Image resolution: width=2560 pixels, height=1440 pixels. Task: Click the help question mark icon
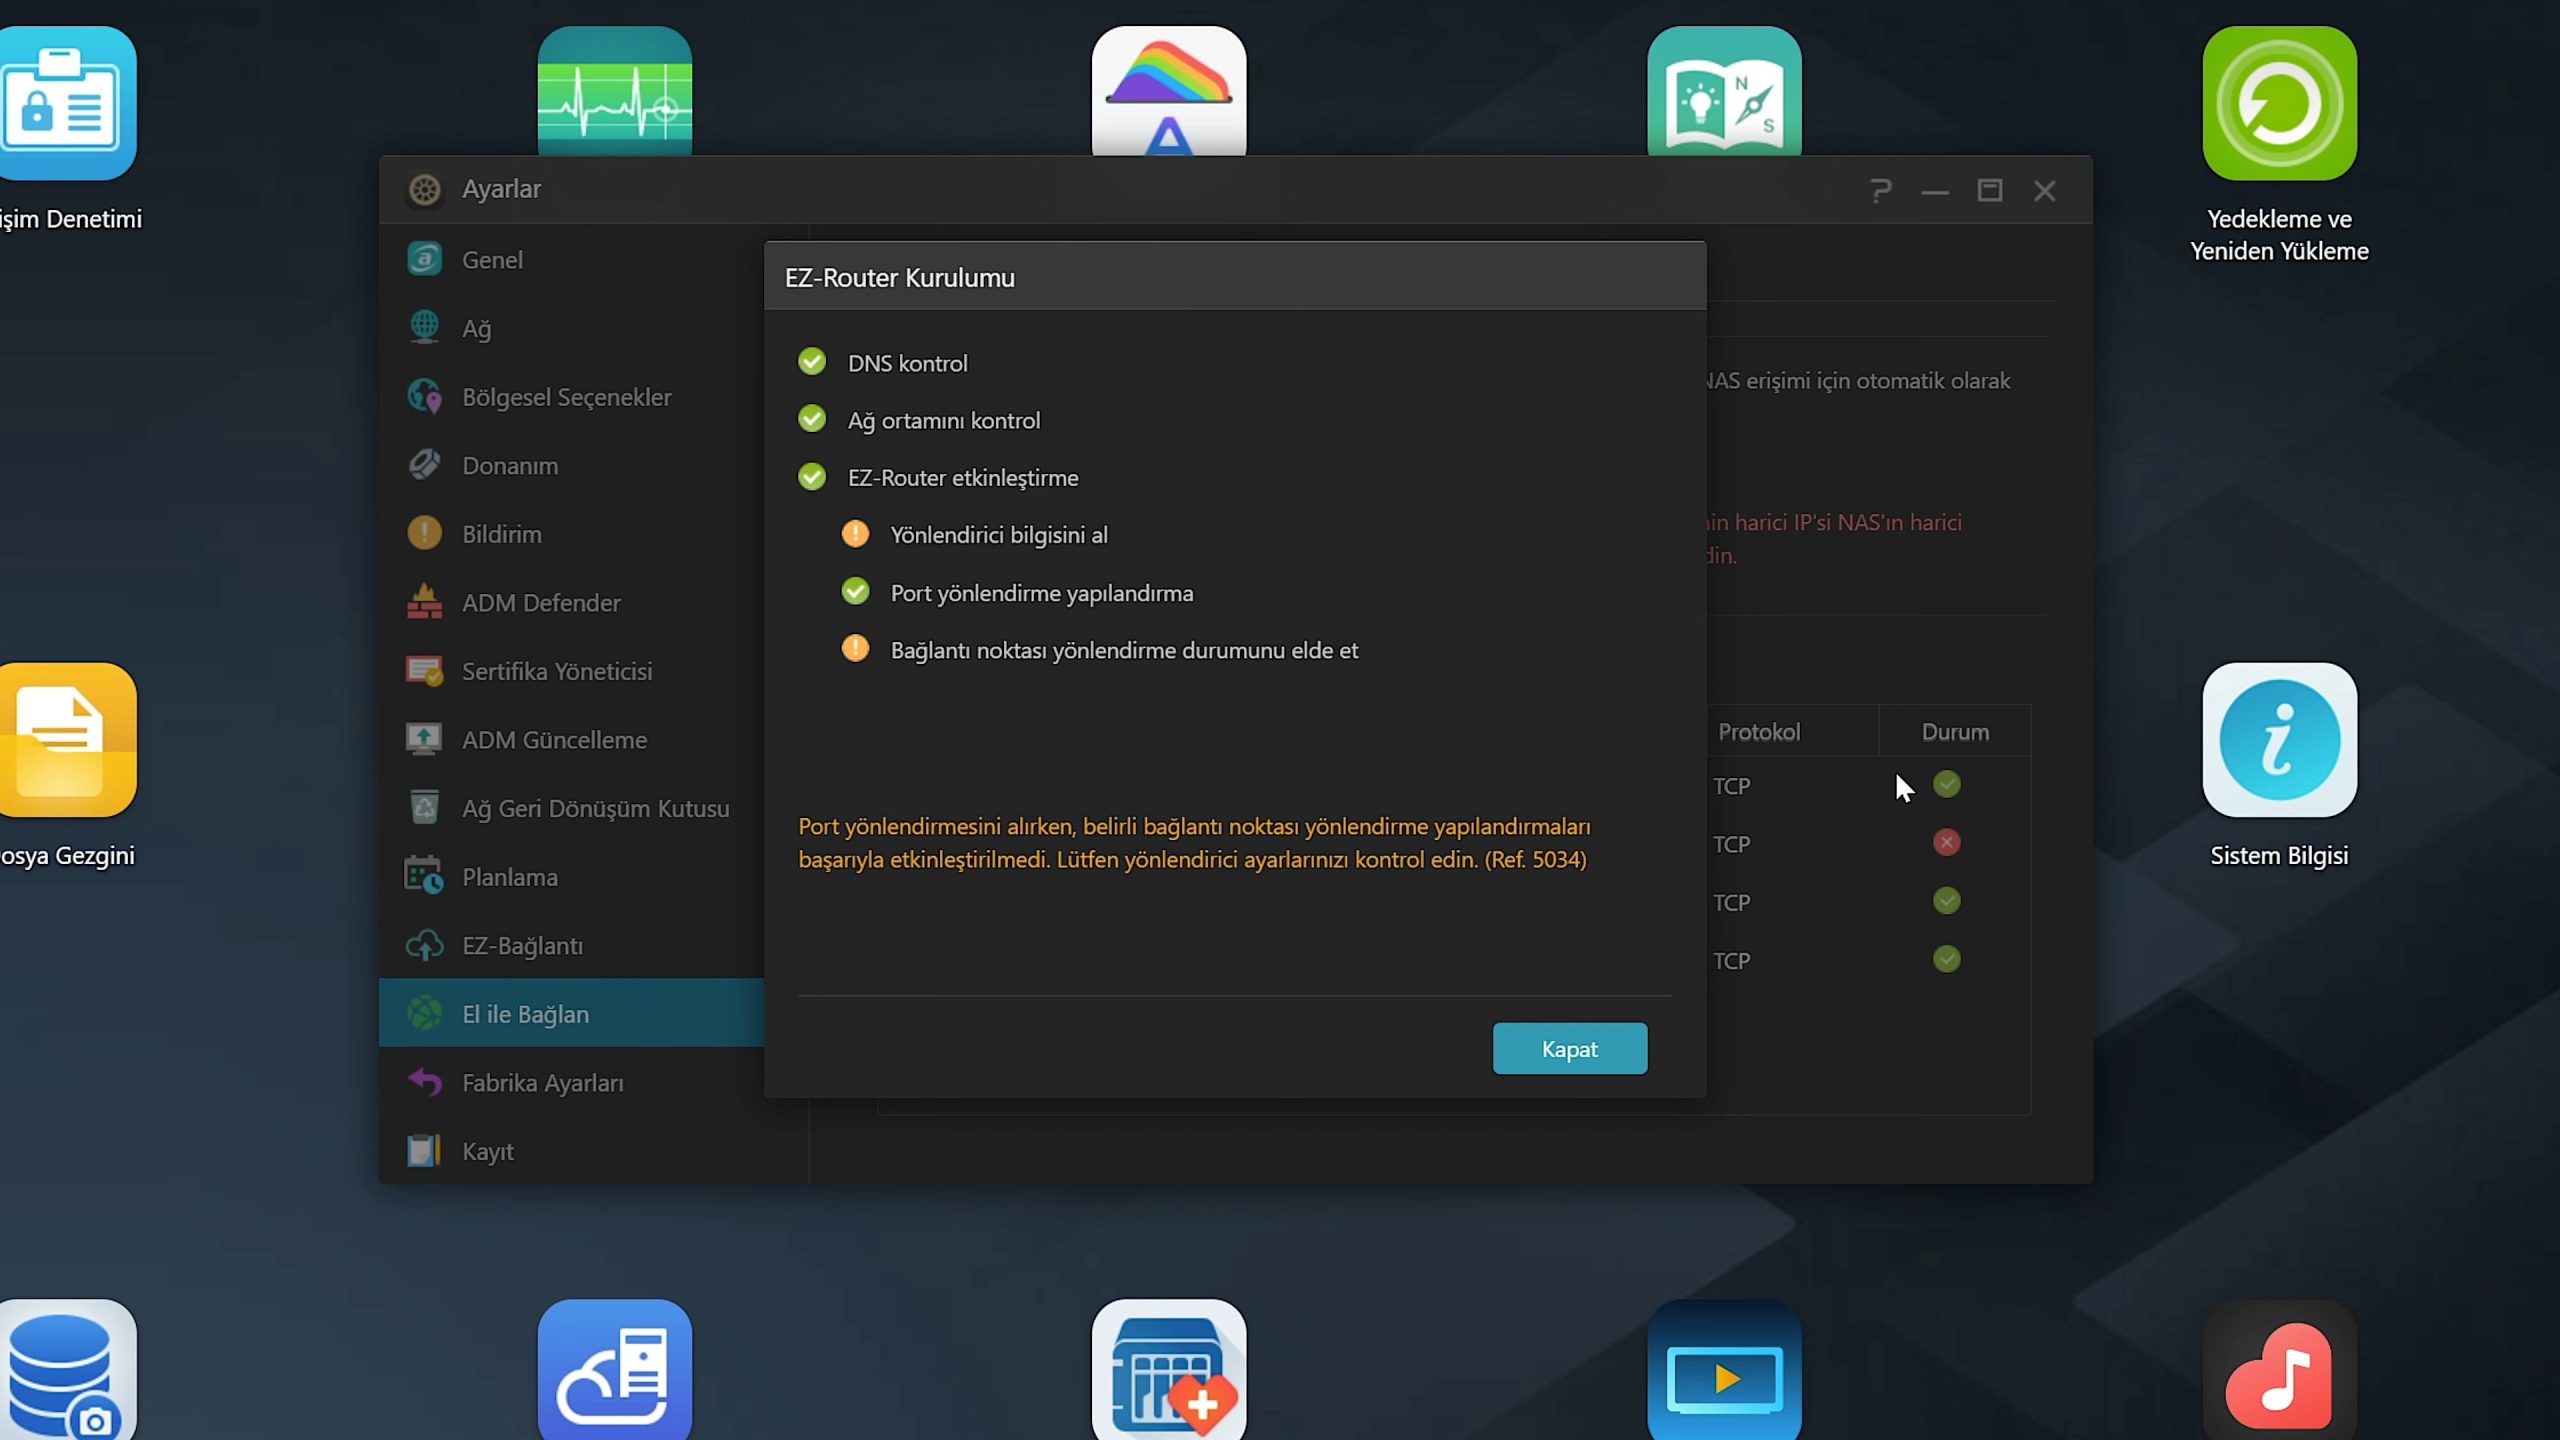(1880, 190)
